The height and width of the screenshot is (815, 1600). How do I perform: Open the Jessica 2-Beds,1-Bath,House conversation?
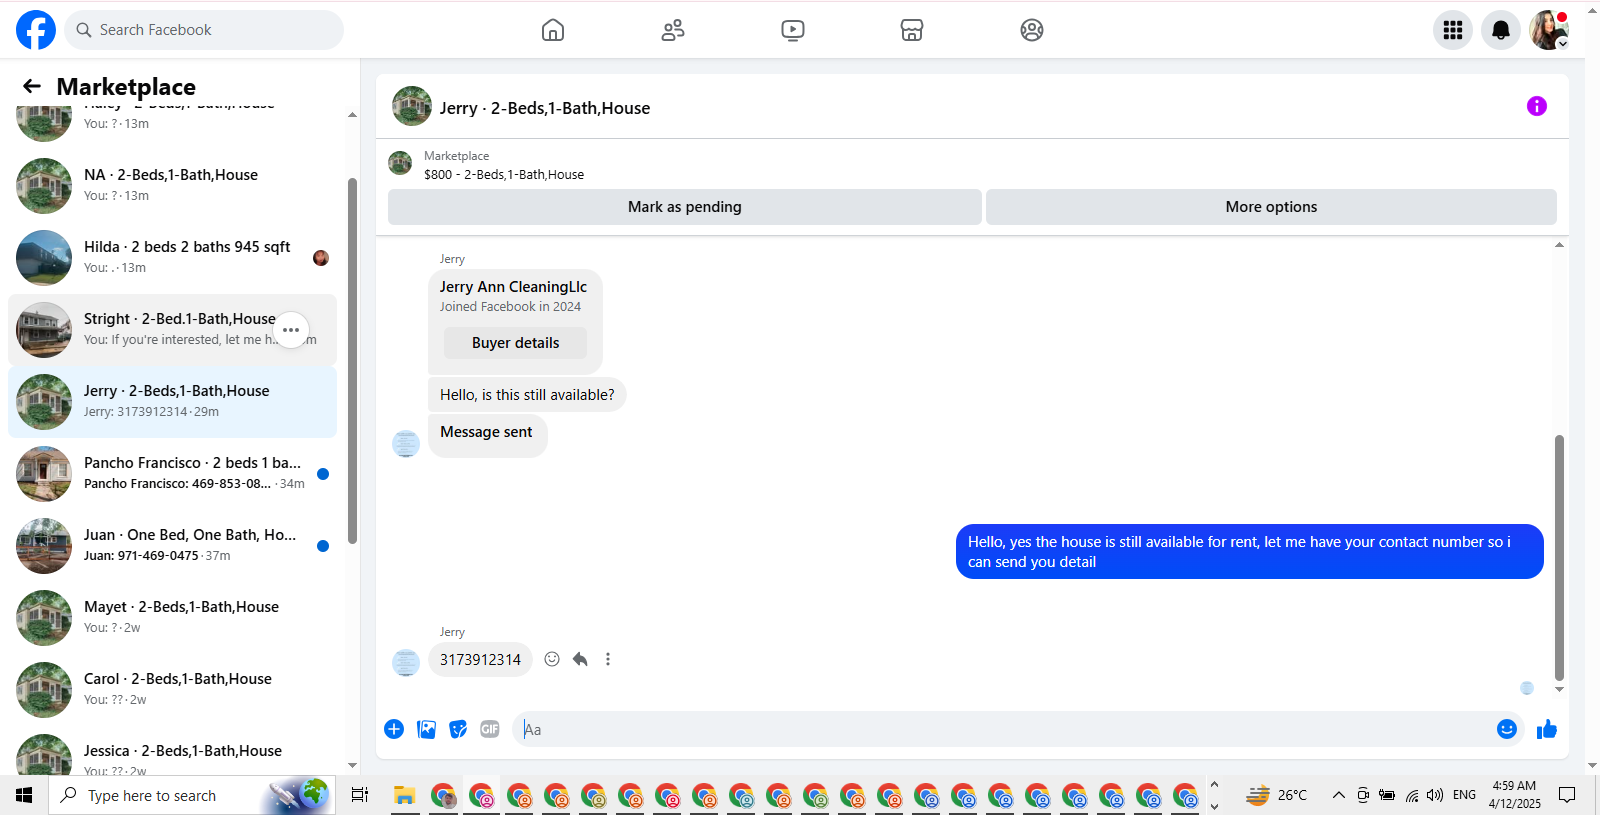(172, 752)
